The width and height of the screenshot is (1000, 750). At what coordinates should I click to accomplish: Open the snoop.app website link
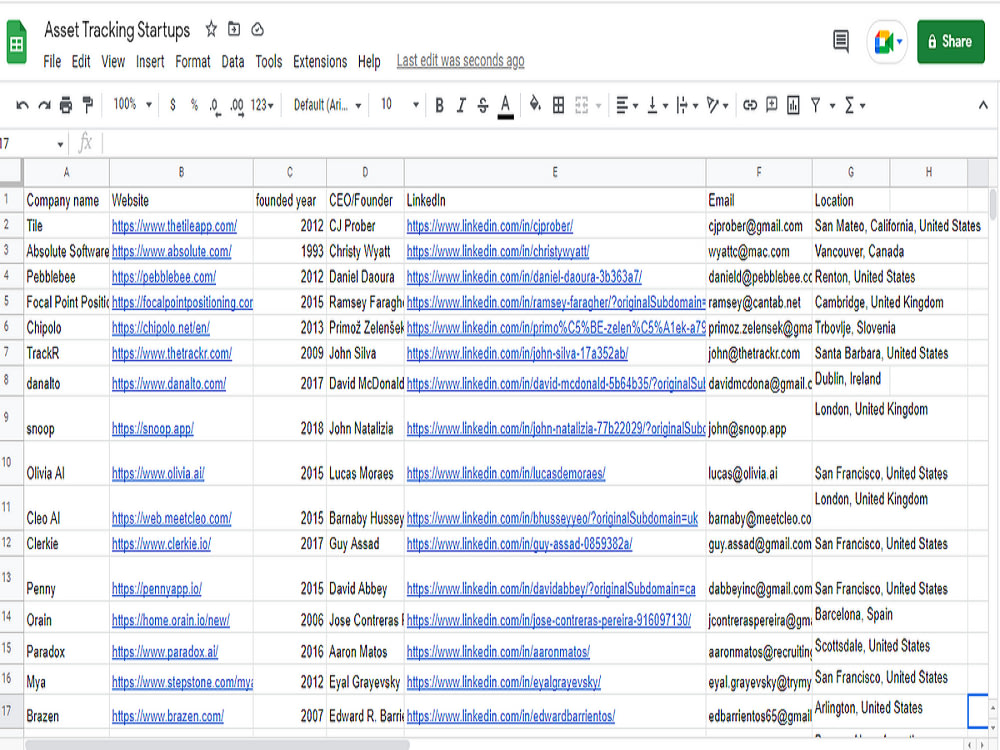point(152,429)
